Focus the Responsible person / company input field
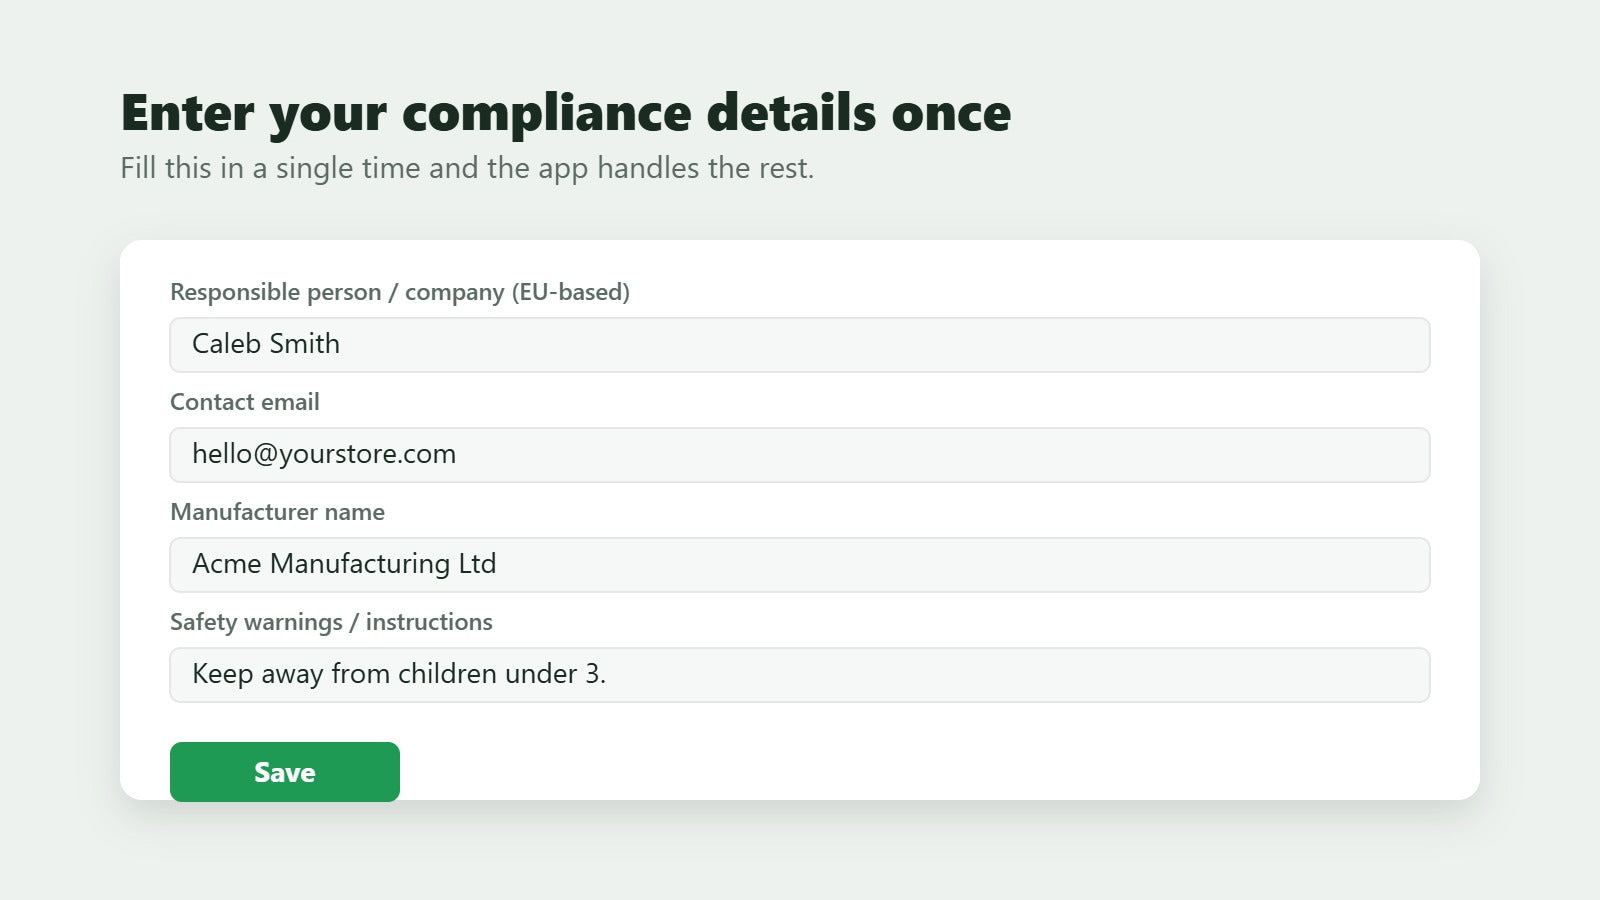Viewport: 1600px width, 900px height. pyautogui.click(x=800, y=345)
